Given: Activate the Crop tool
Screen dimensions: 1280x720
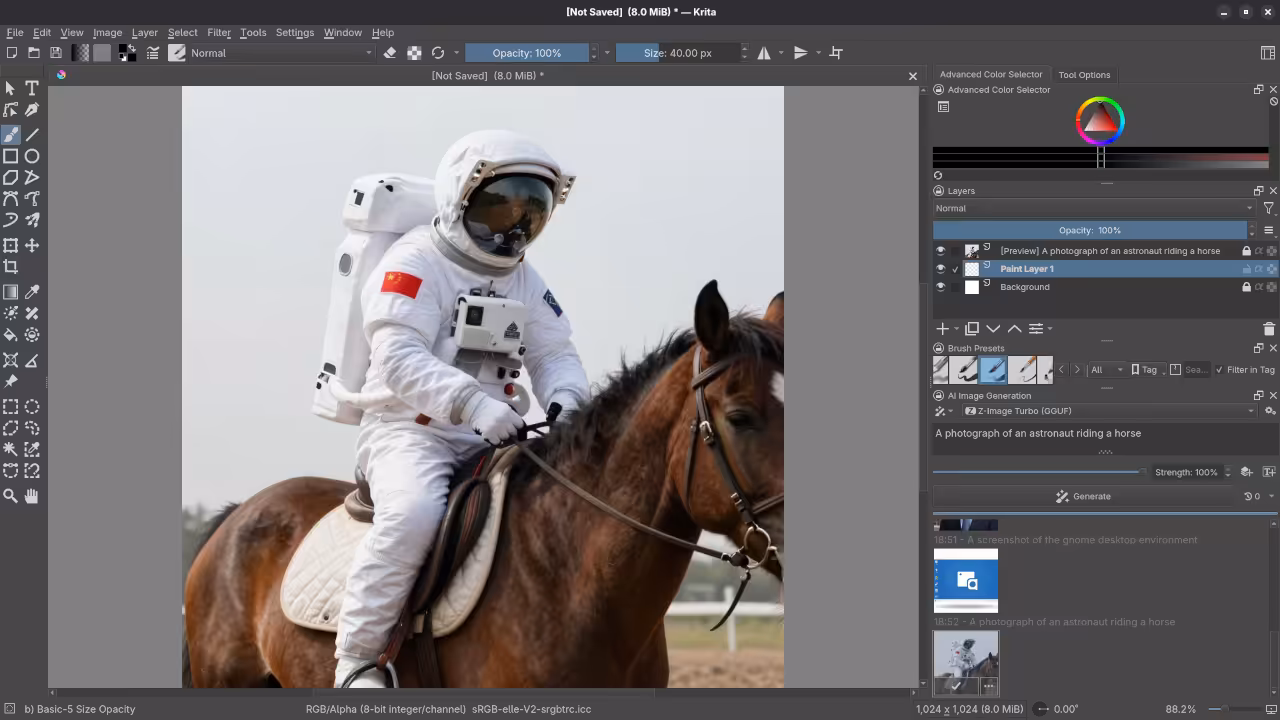Looking at the screenshot, I should (x=12, y=266).
